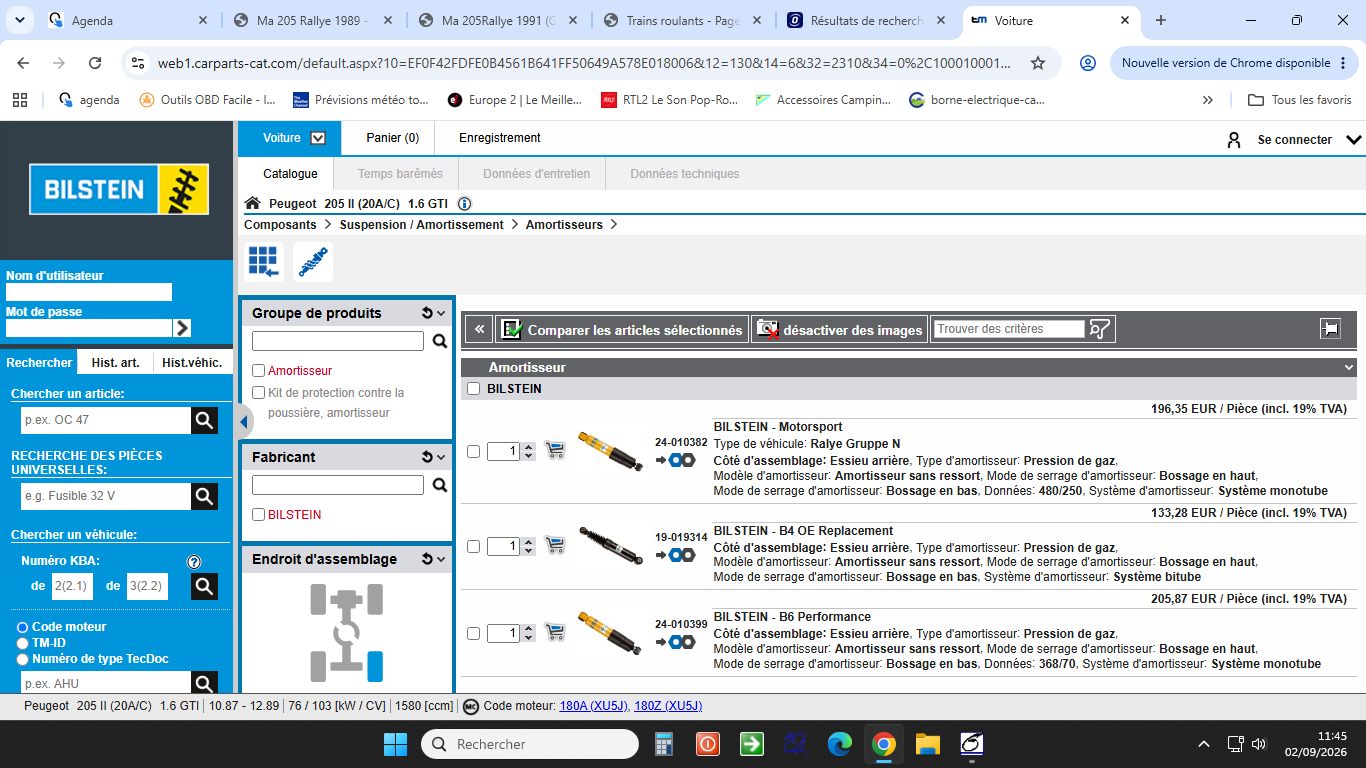
Task: Open engine code link 180A (XU5J)
Action: [x=594, y=706]
